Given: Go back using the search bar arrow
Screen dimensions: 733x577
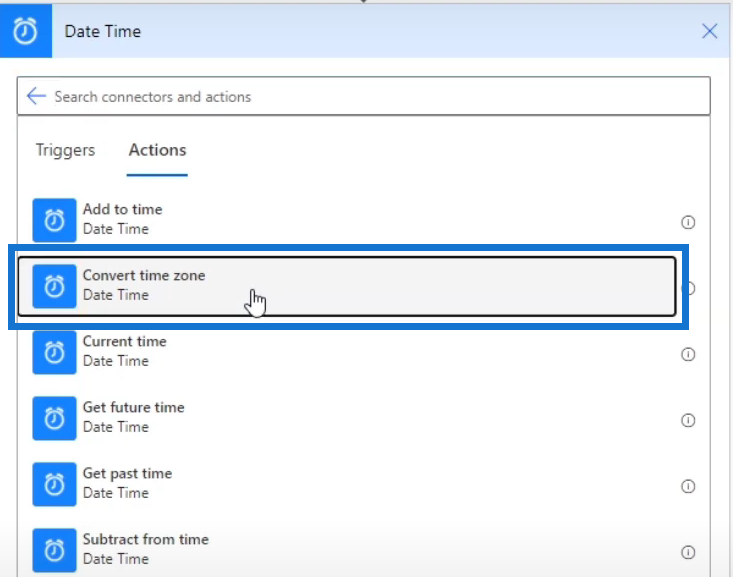Looking at the screenshot, I should coord(36,96).
